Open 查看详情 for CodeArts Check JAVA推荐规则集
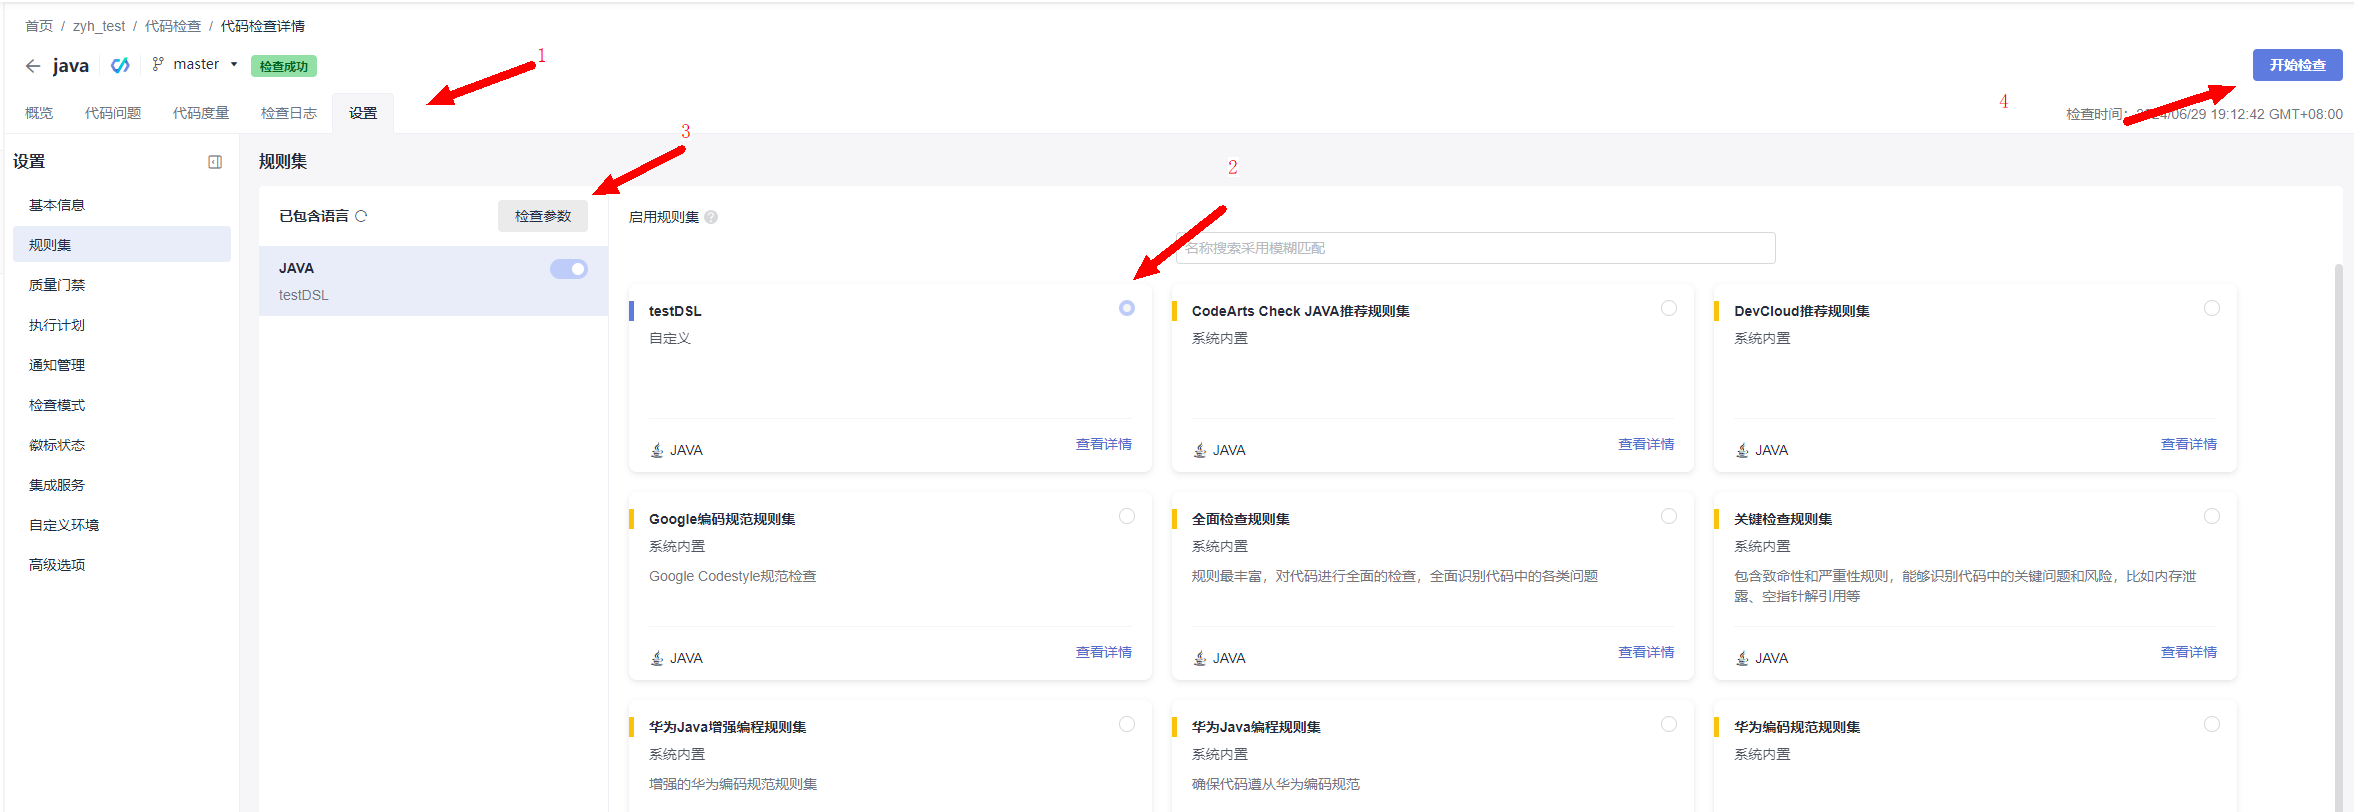The image size is (2354, 812). pos(1646,444)
